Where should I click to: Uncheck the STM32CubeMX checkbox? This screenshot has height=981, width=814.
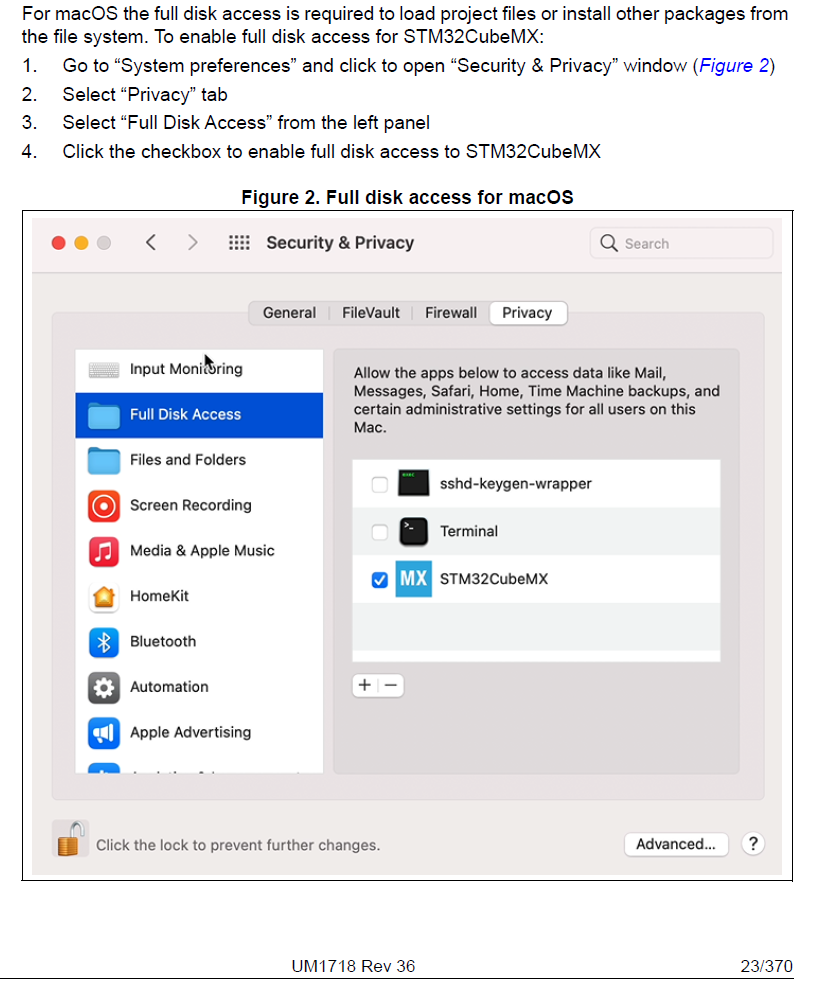pyautogui.click(x=380, y=580)
